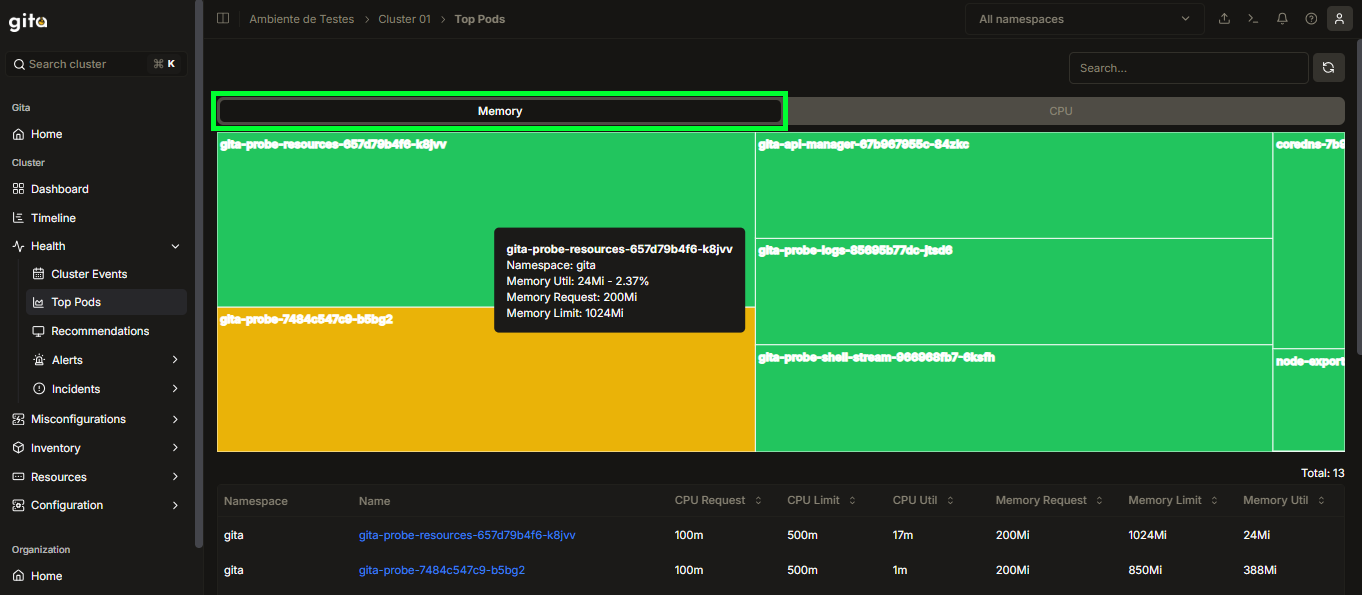Collapse the Health section chevron
This screenshot has width=1362, height=595.
pos(176,246)
